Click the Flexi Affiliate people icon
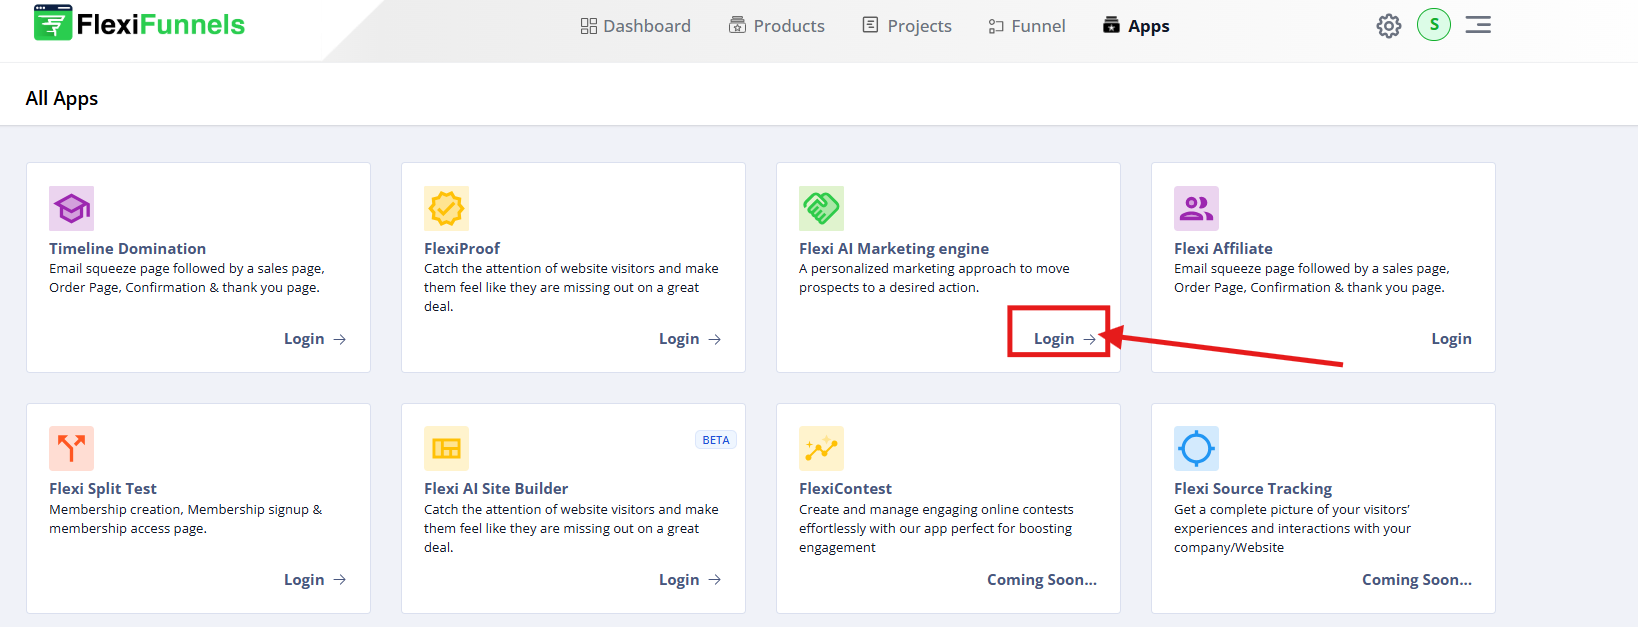The width and height of the screenshot is (1638, 627). [1196, 208]
